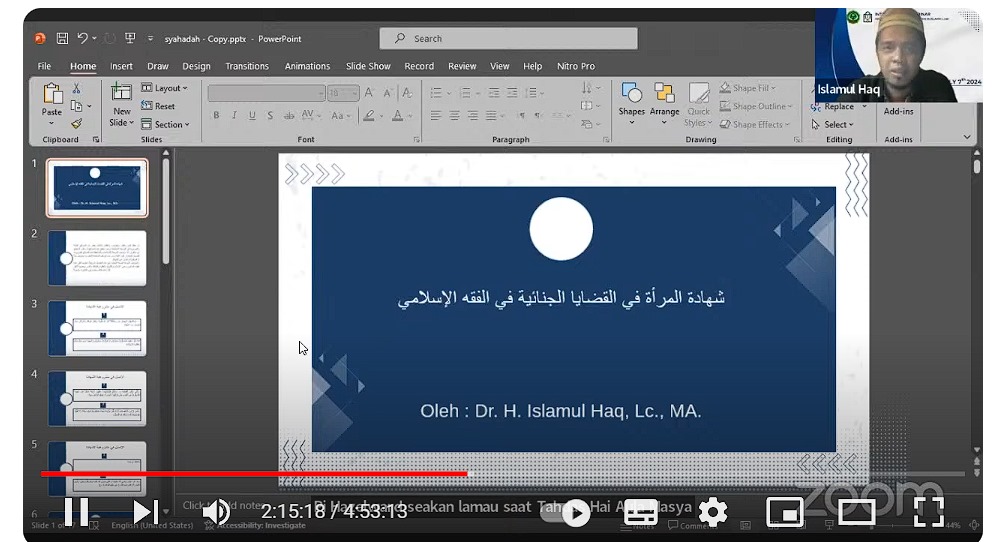Viewport: 996px width, 542px height.
Task: Open the Arrange dropdown
Action: 664,101
